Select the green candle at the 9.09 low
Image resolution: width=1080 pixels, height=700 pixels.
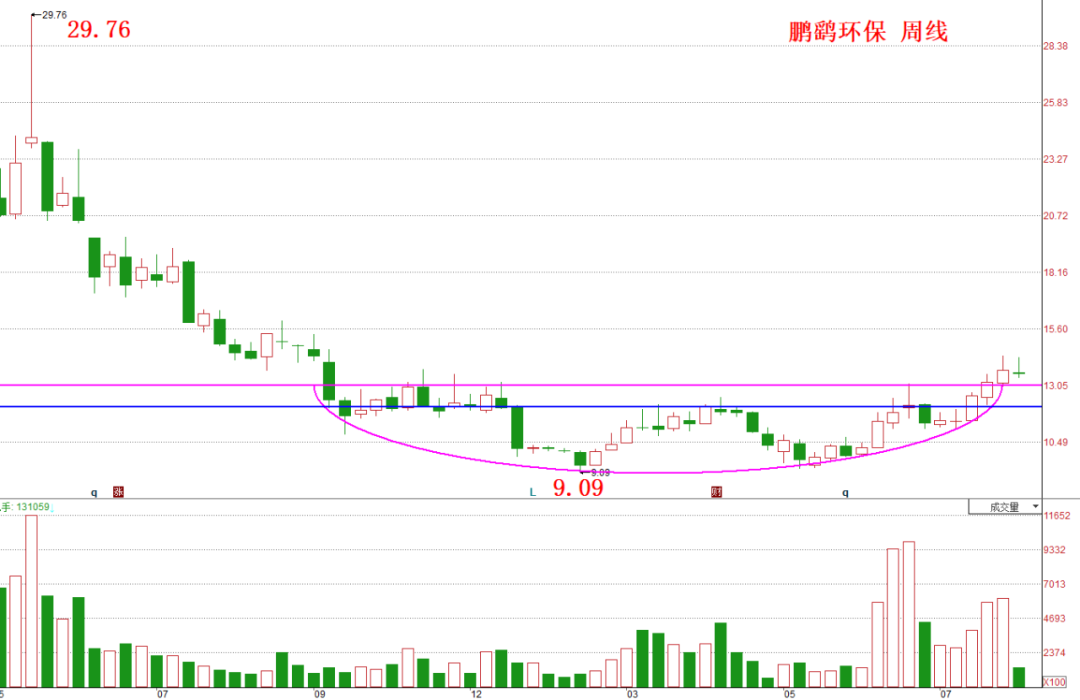(580, 459)
